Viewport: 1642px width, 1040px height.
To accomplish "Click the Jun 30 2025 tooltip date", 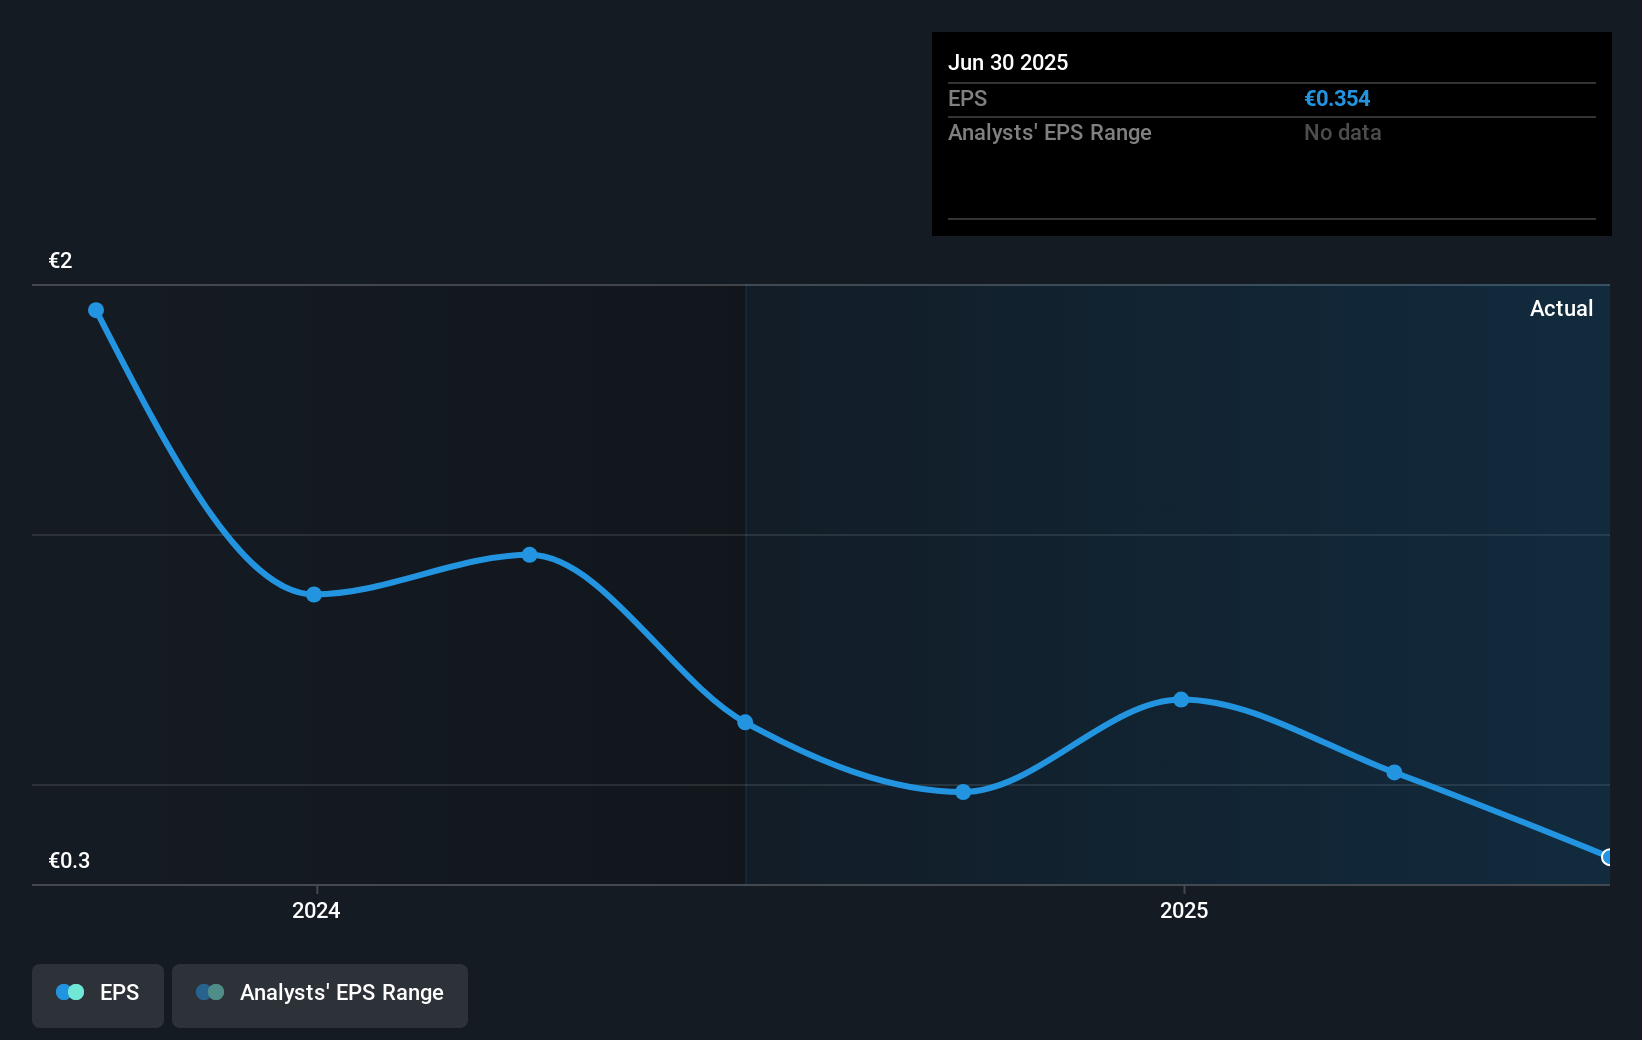I will pos(1008,62).
